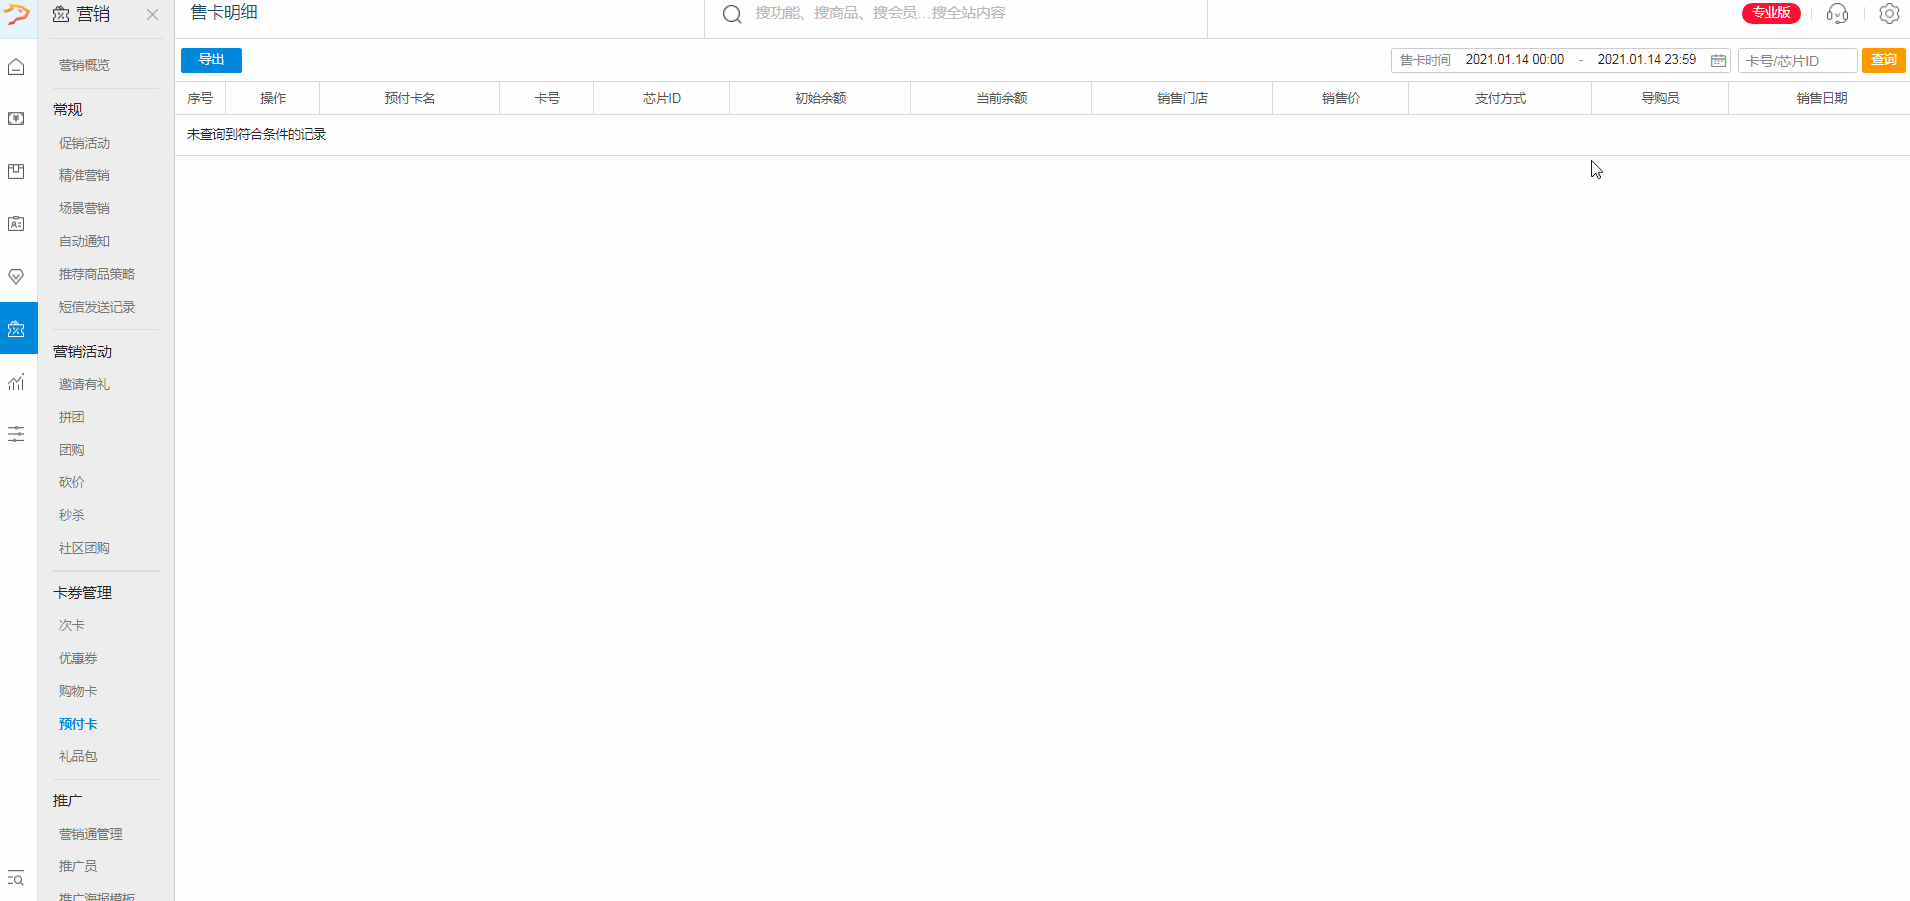Image resolution: width=1910 pixels, height=901 pixels.
Task: Open 场景营销 menu item
Action: click(x=84, y=208)
